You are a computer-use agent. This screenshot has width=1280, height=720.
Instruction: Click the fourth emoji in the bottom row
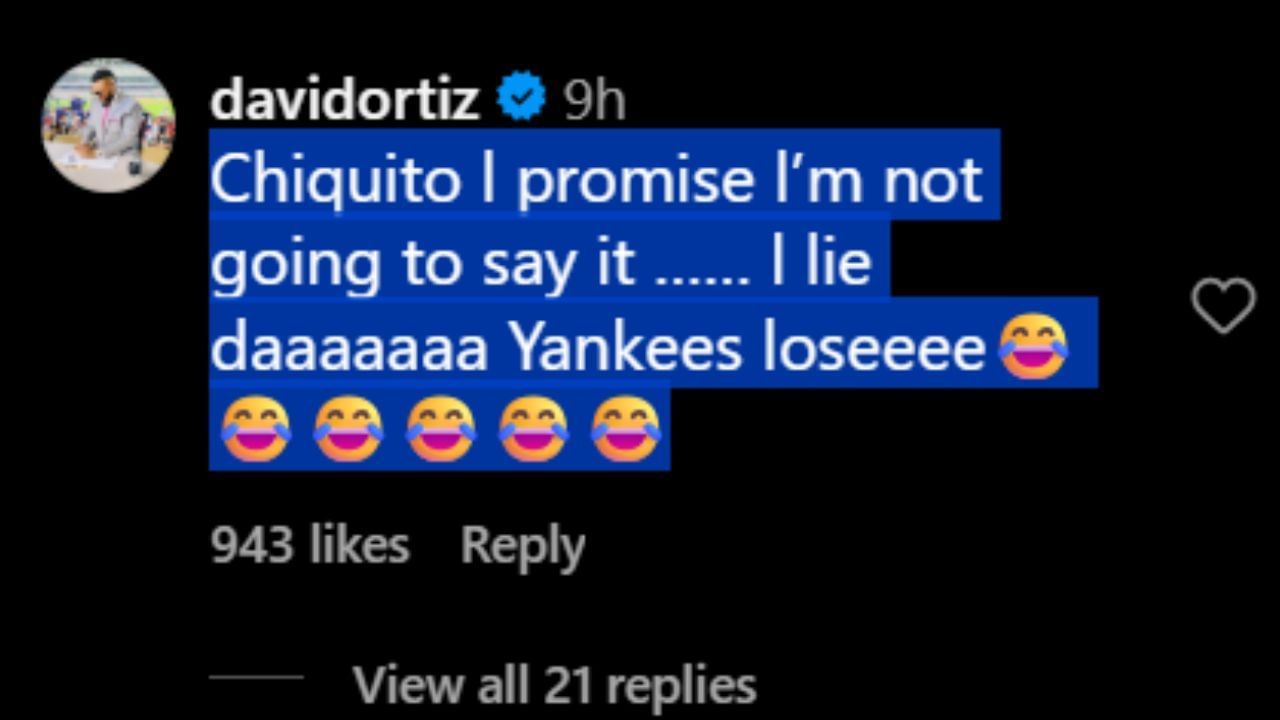pos(533,429)
